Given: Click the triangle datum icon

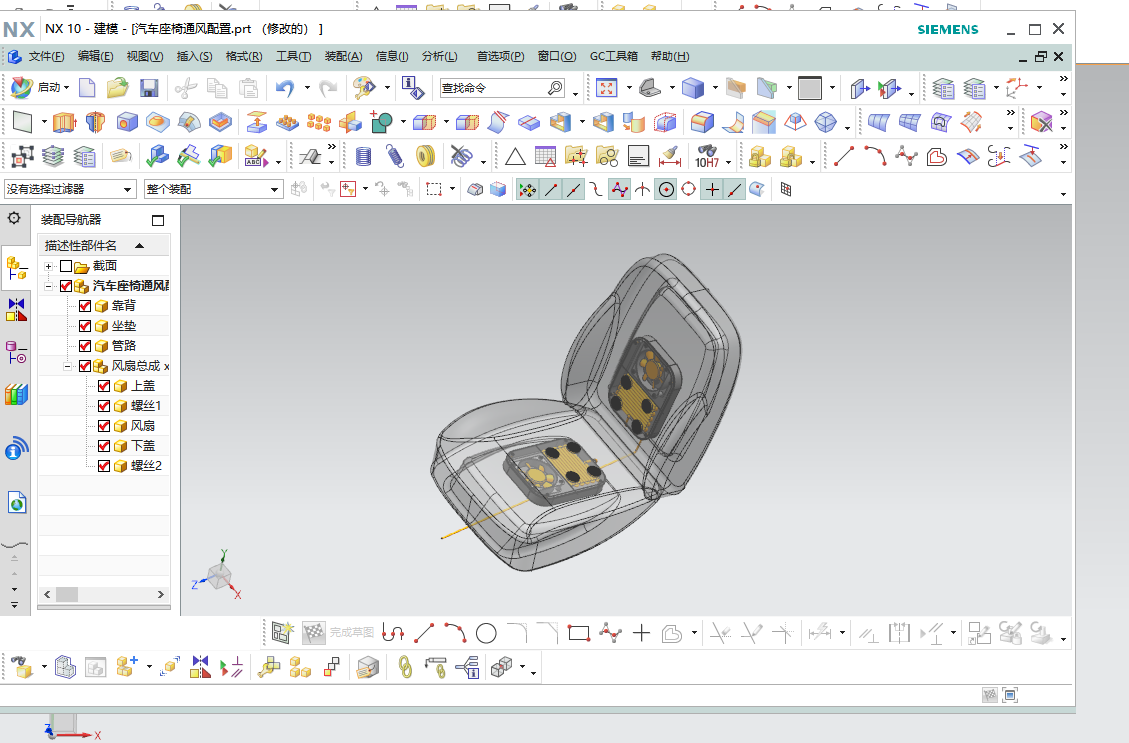Looking at the screenshot, I should (x=515, y=156).
